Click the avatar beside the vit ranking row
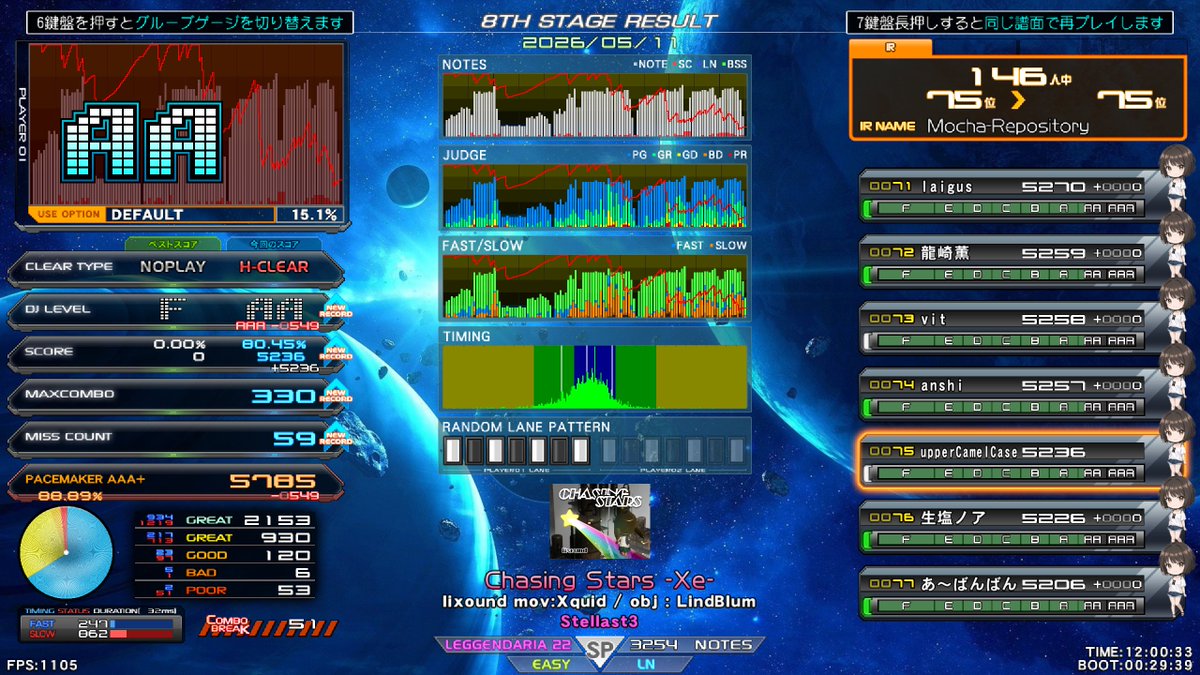 1178,312
